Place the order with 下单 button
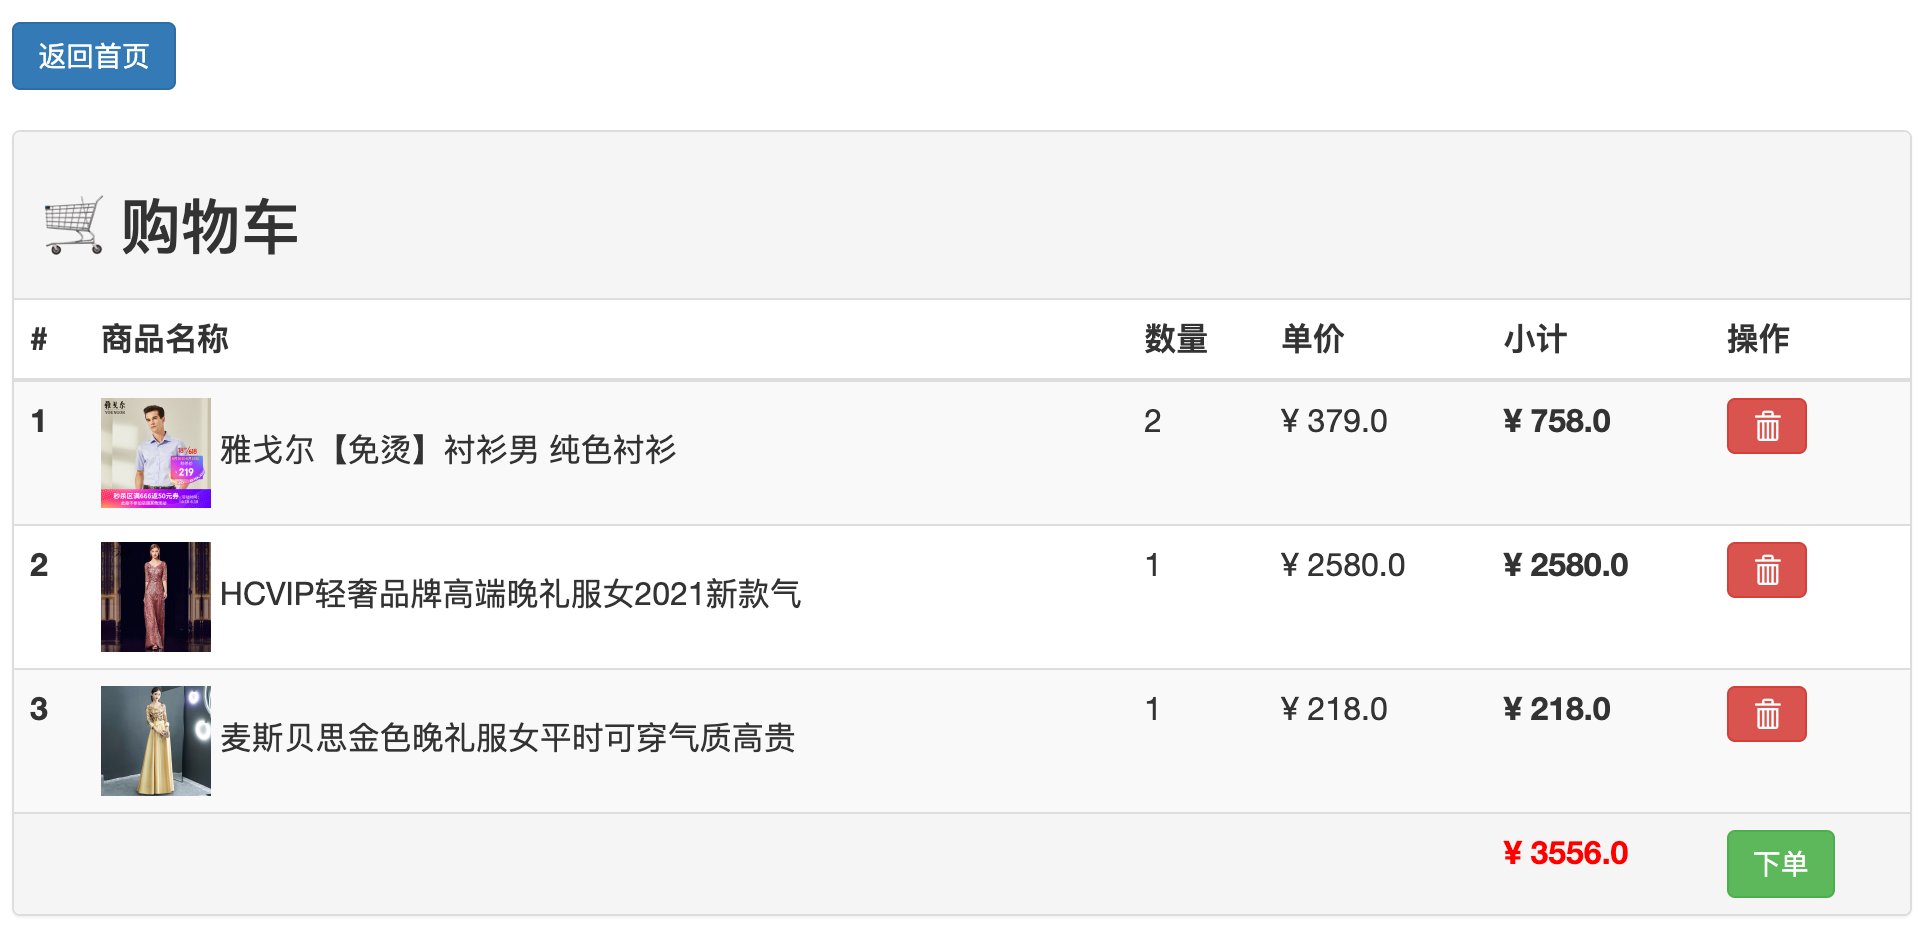The image size is (1928, 934). (x=1780, y=864)
